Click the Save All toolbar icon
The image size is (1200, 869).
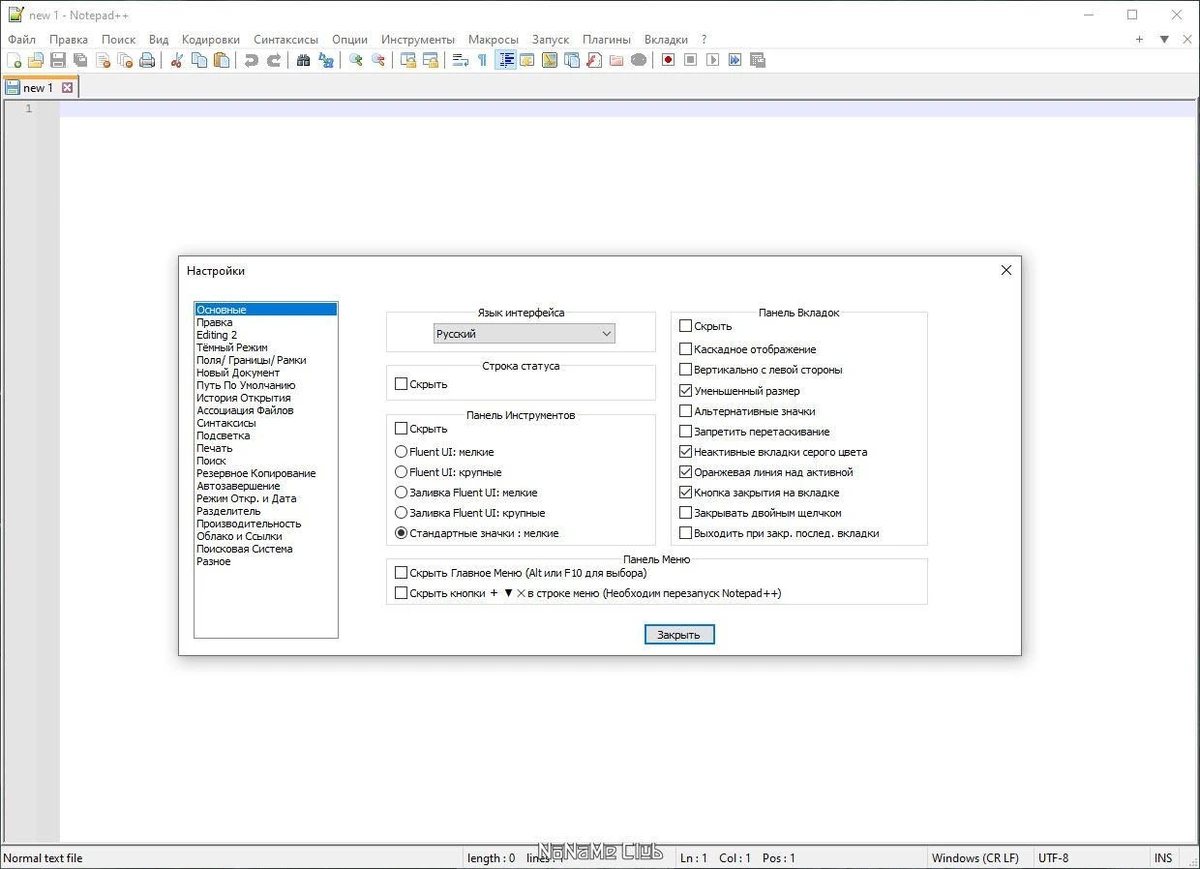click(79, 60)
